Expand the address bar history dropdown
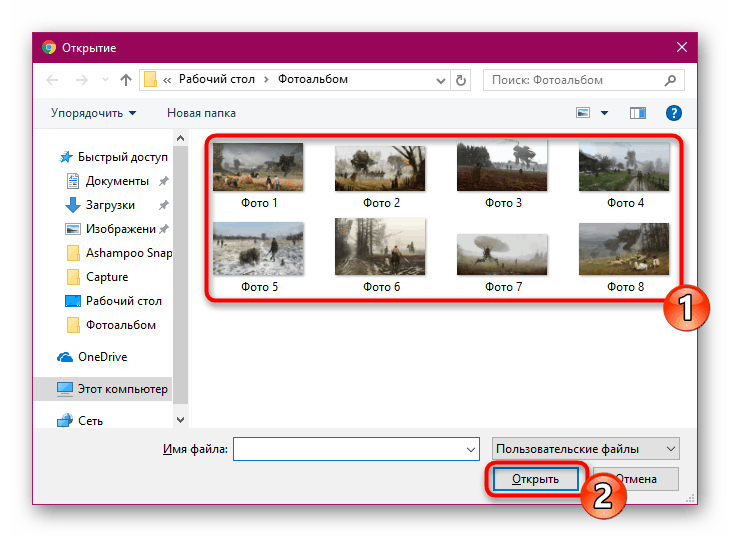 [x=440, y=81]
